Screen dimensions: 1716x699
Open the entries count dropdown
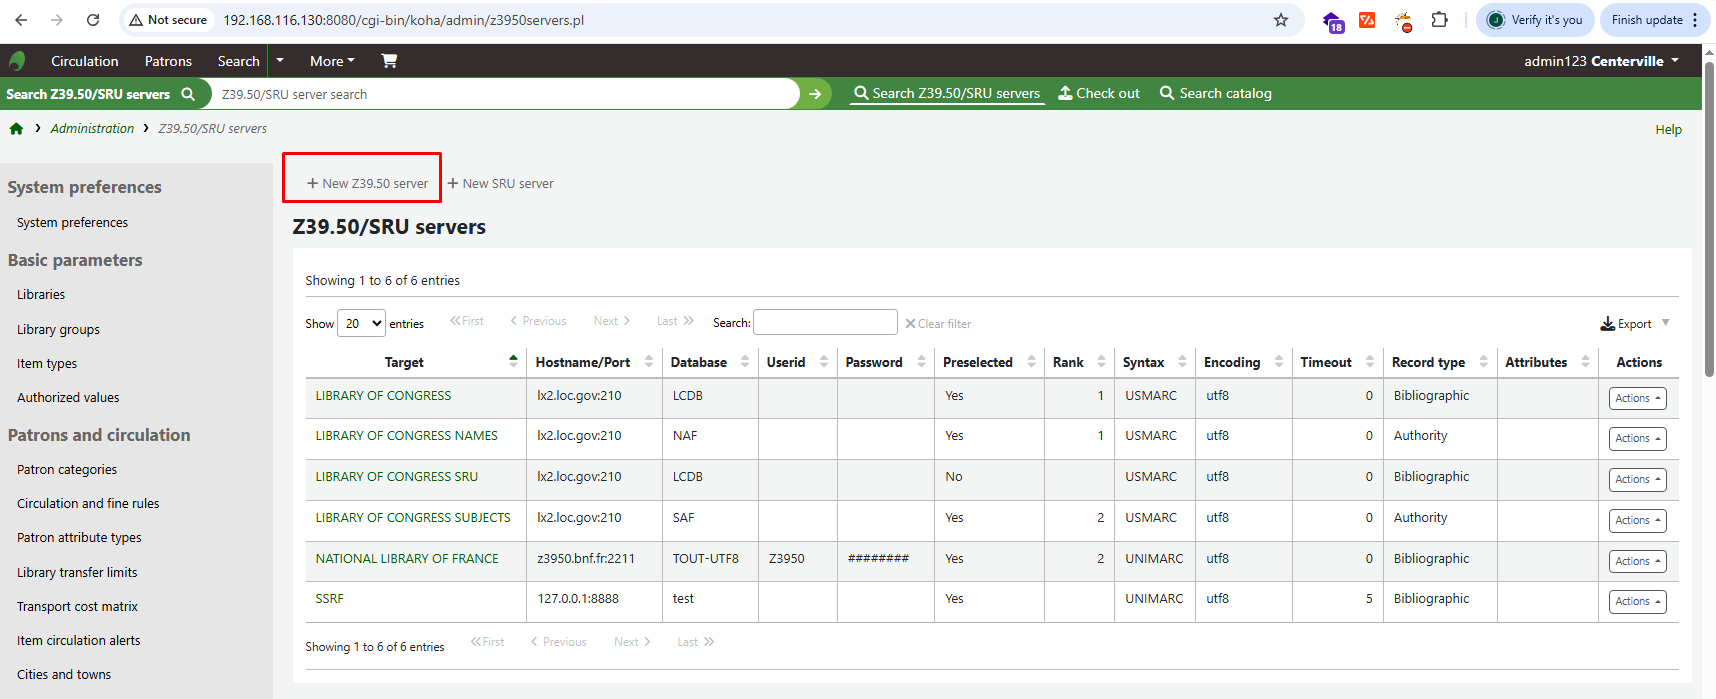[x=361, y=323]
